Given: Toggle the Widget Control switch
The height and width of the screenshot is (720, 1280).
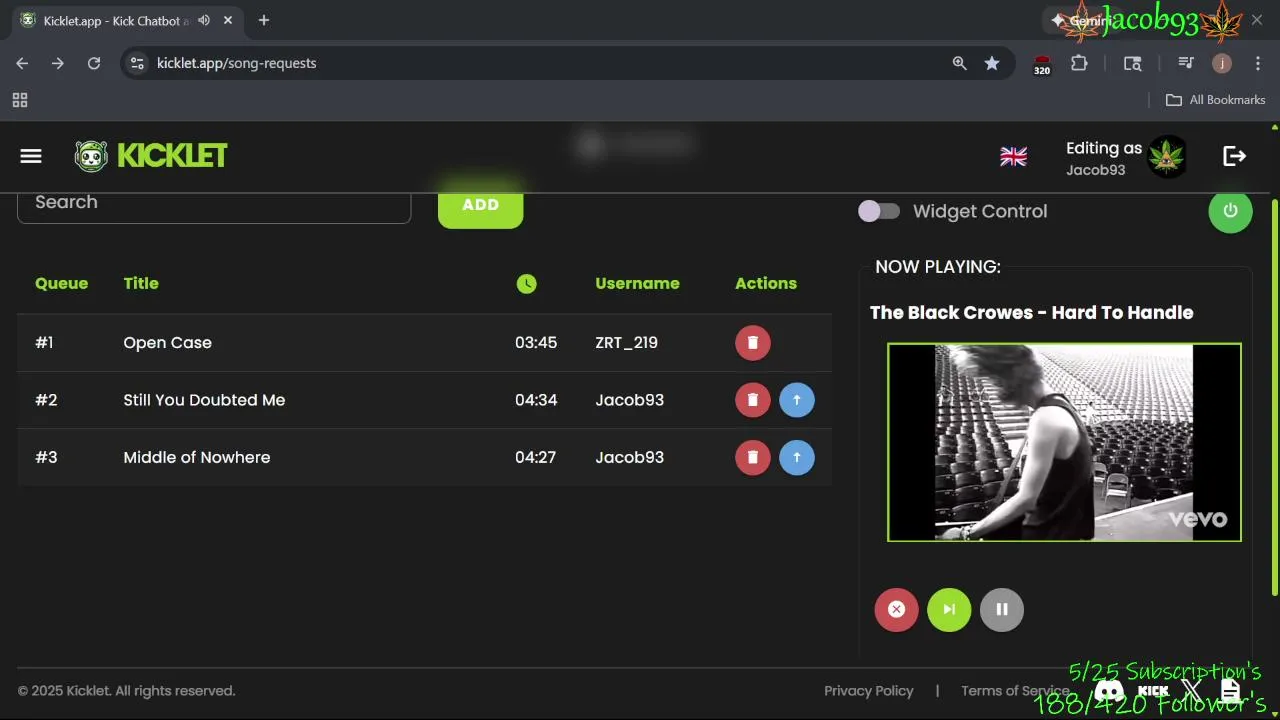Looking at the screenshot, I should click(x=879, y=211).
